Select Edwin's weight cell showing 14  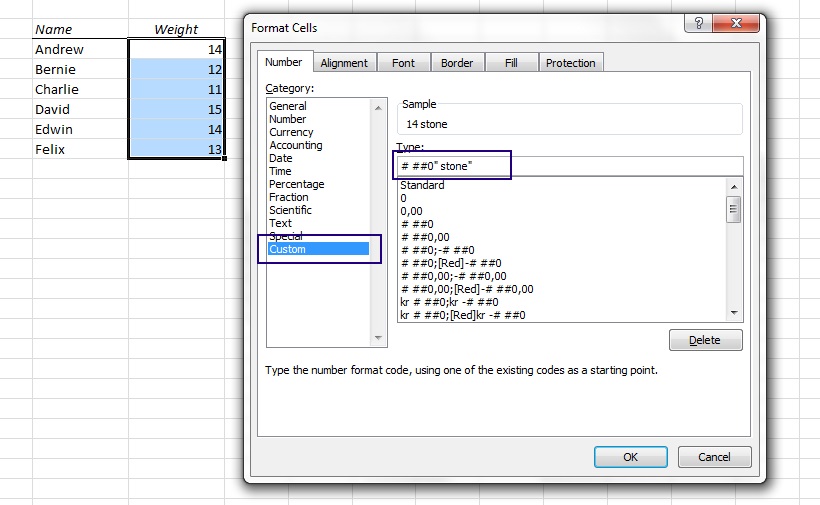click(177, 129)
